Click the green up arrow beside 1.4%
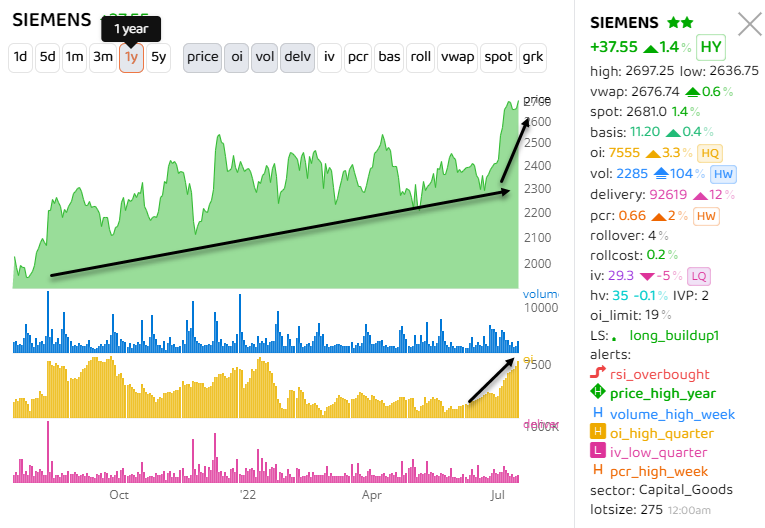 [650, 48]
